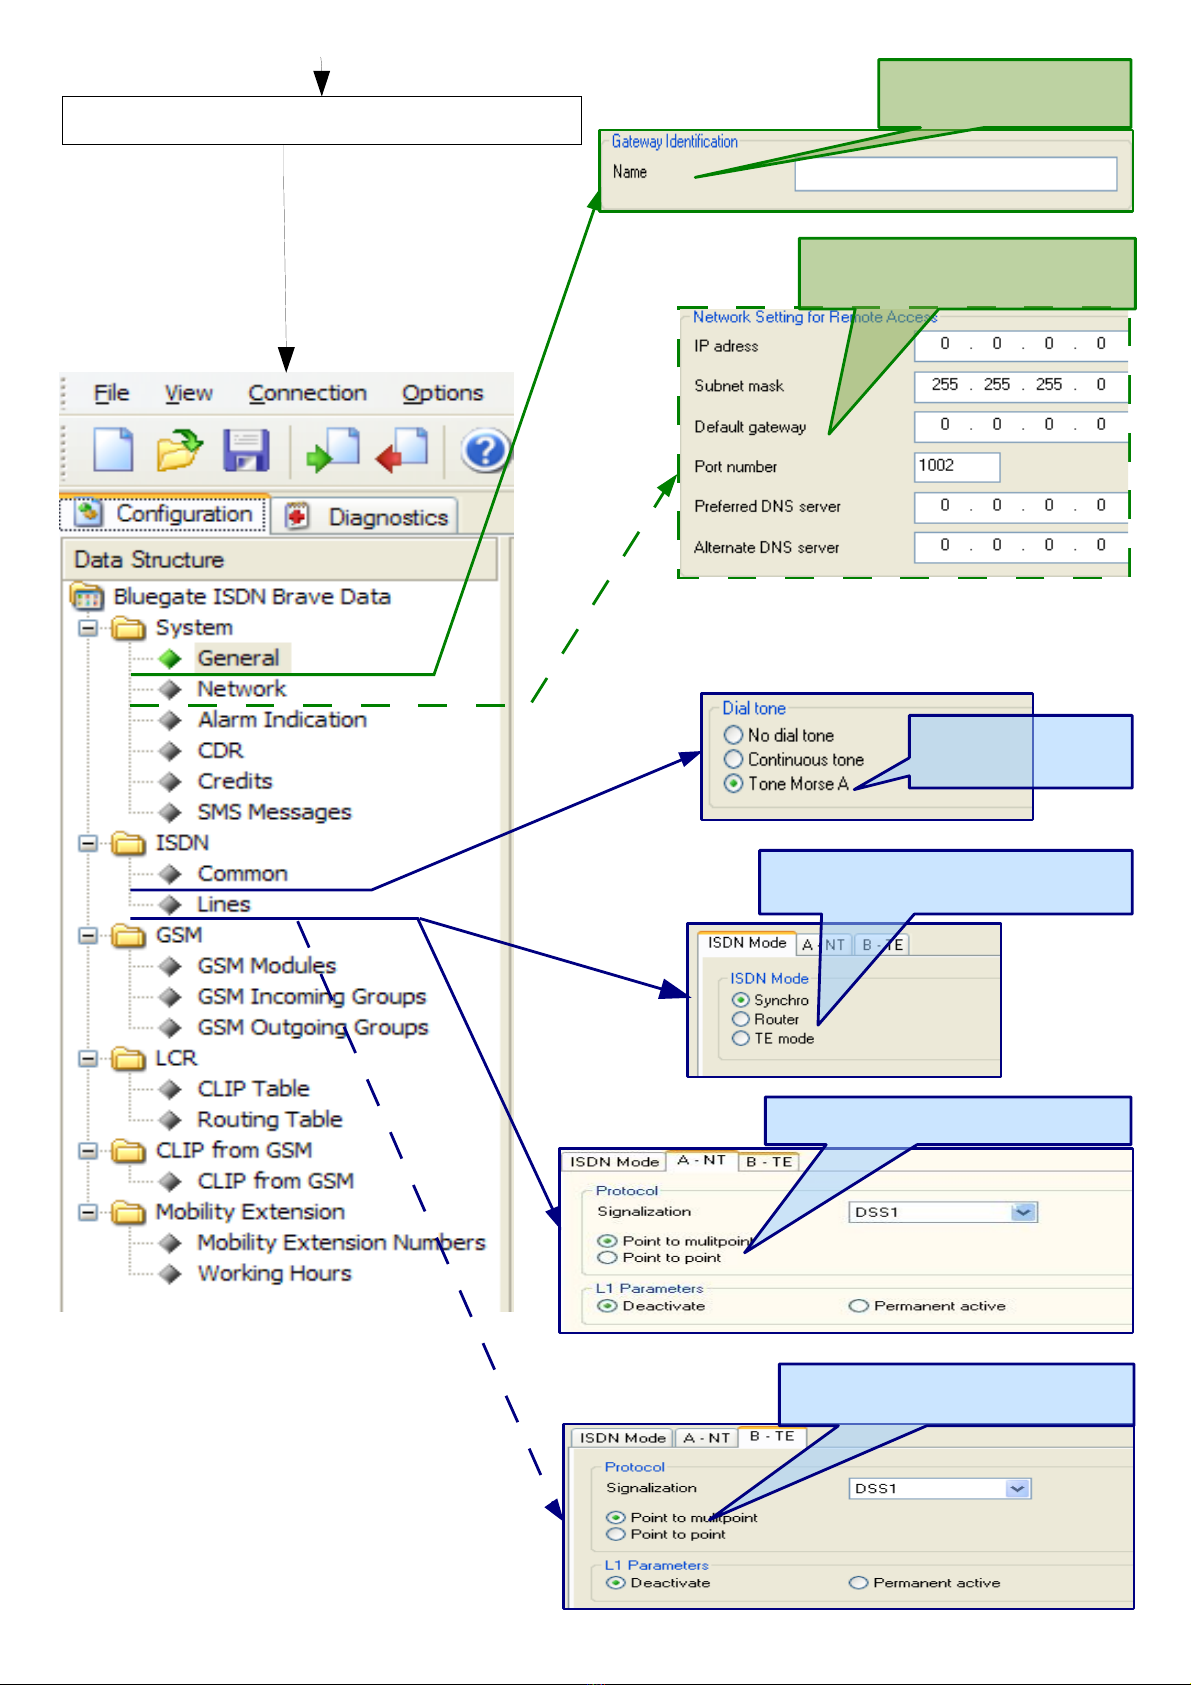1191x1685 pixels.
Task: Click the green diamond next to General
Action: coord(170,659)
